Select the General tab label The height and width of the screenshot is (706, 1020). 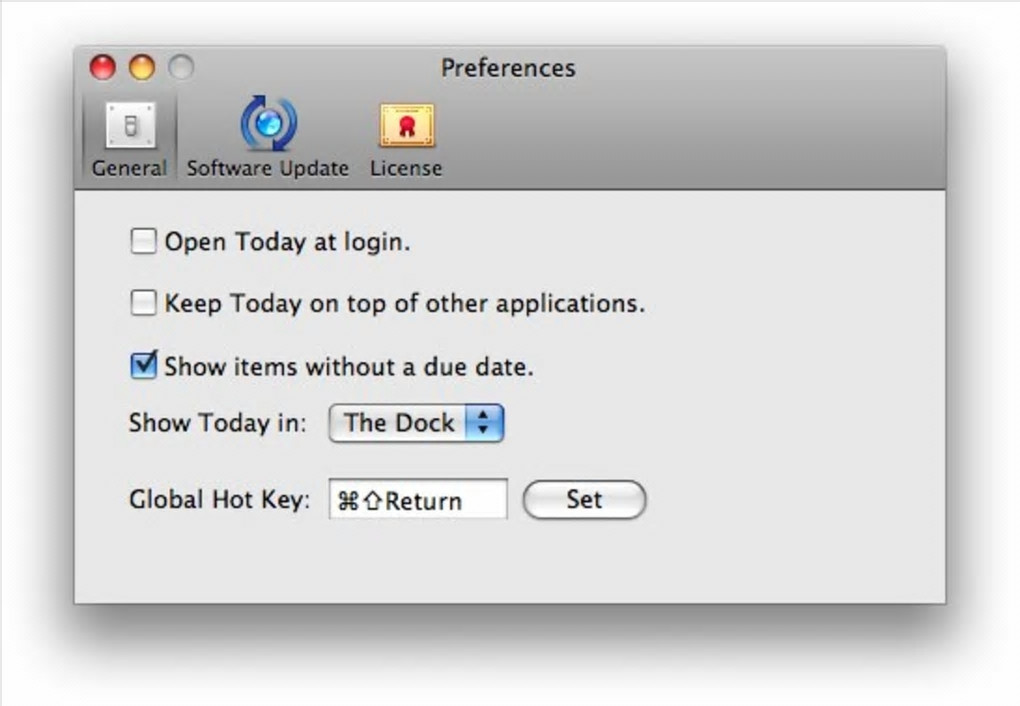(x=129, y=168)
